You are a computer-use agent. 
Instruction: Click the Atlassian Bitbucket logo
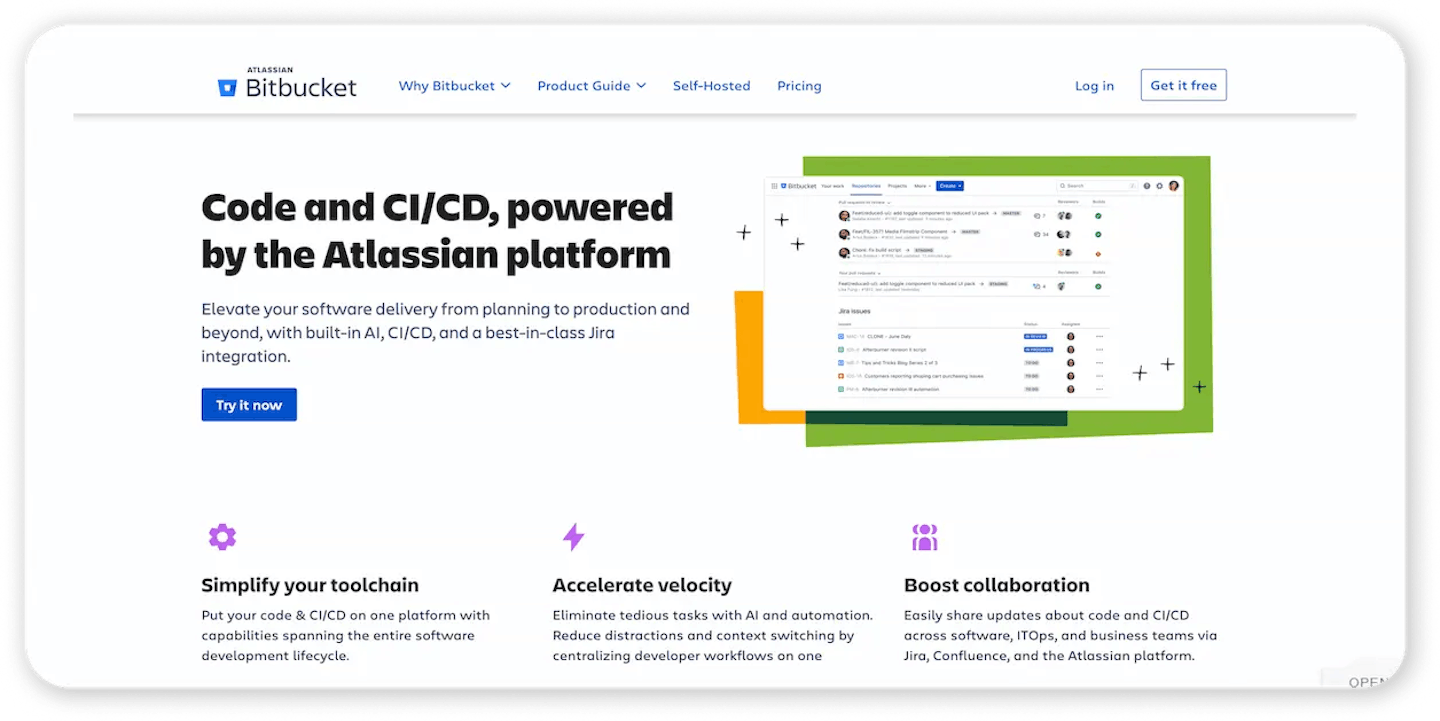(287, 85)
